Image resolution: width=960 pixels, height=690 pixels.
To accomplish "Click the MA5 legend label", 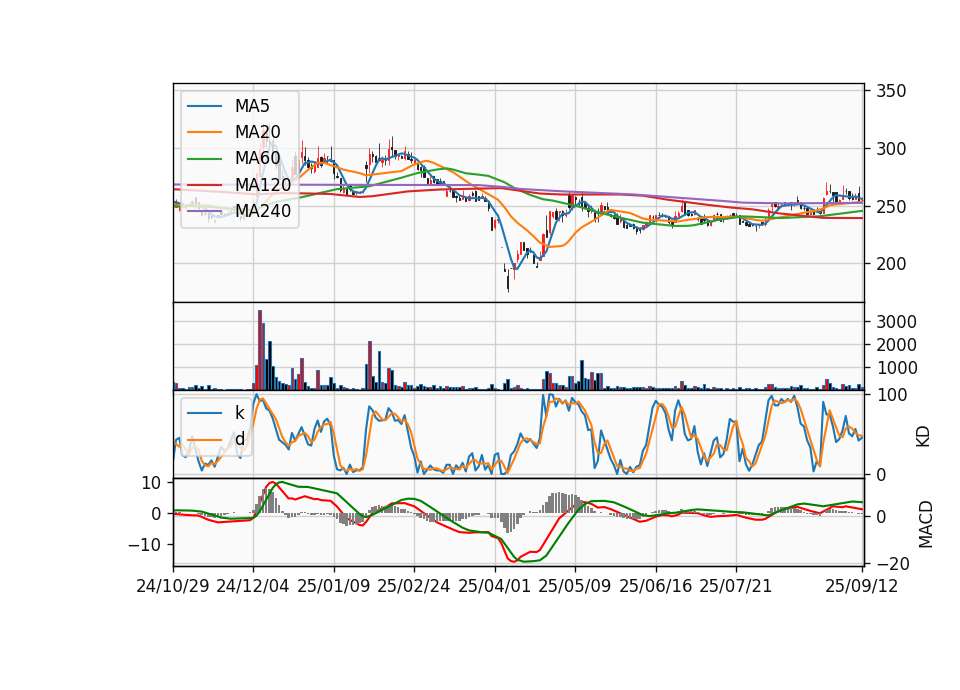I will tap(252, 106).
